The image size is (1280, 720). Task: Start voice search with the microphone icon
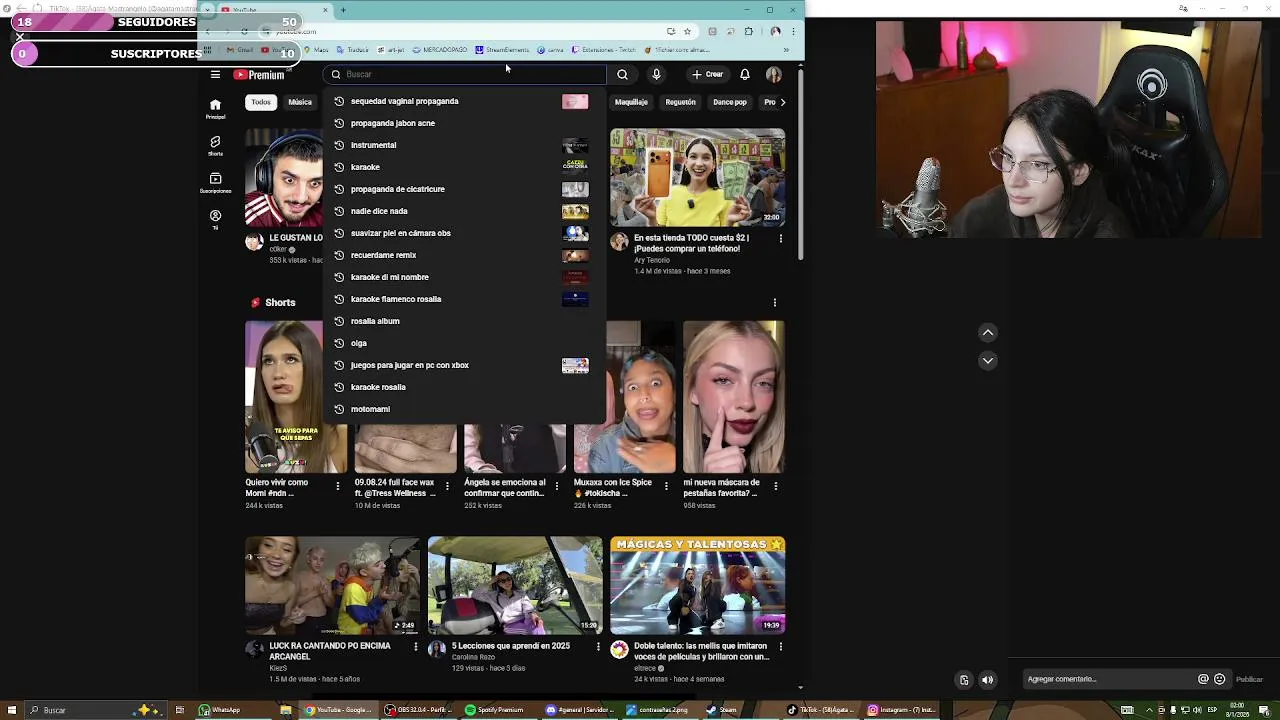coord(656,74)
